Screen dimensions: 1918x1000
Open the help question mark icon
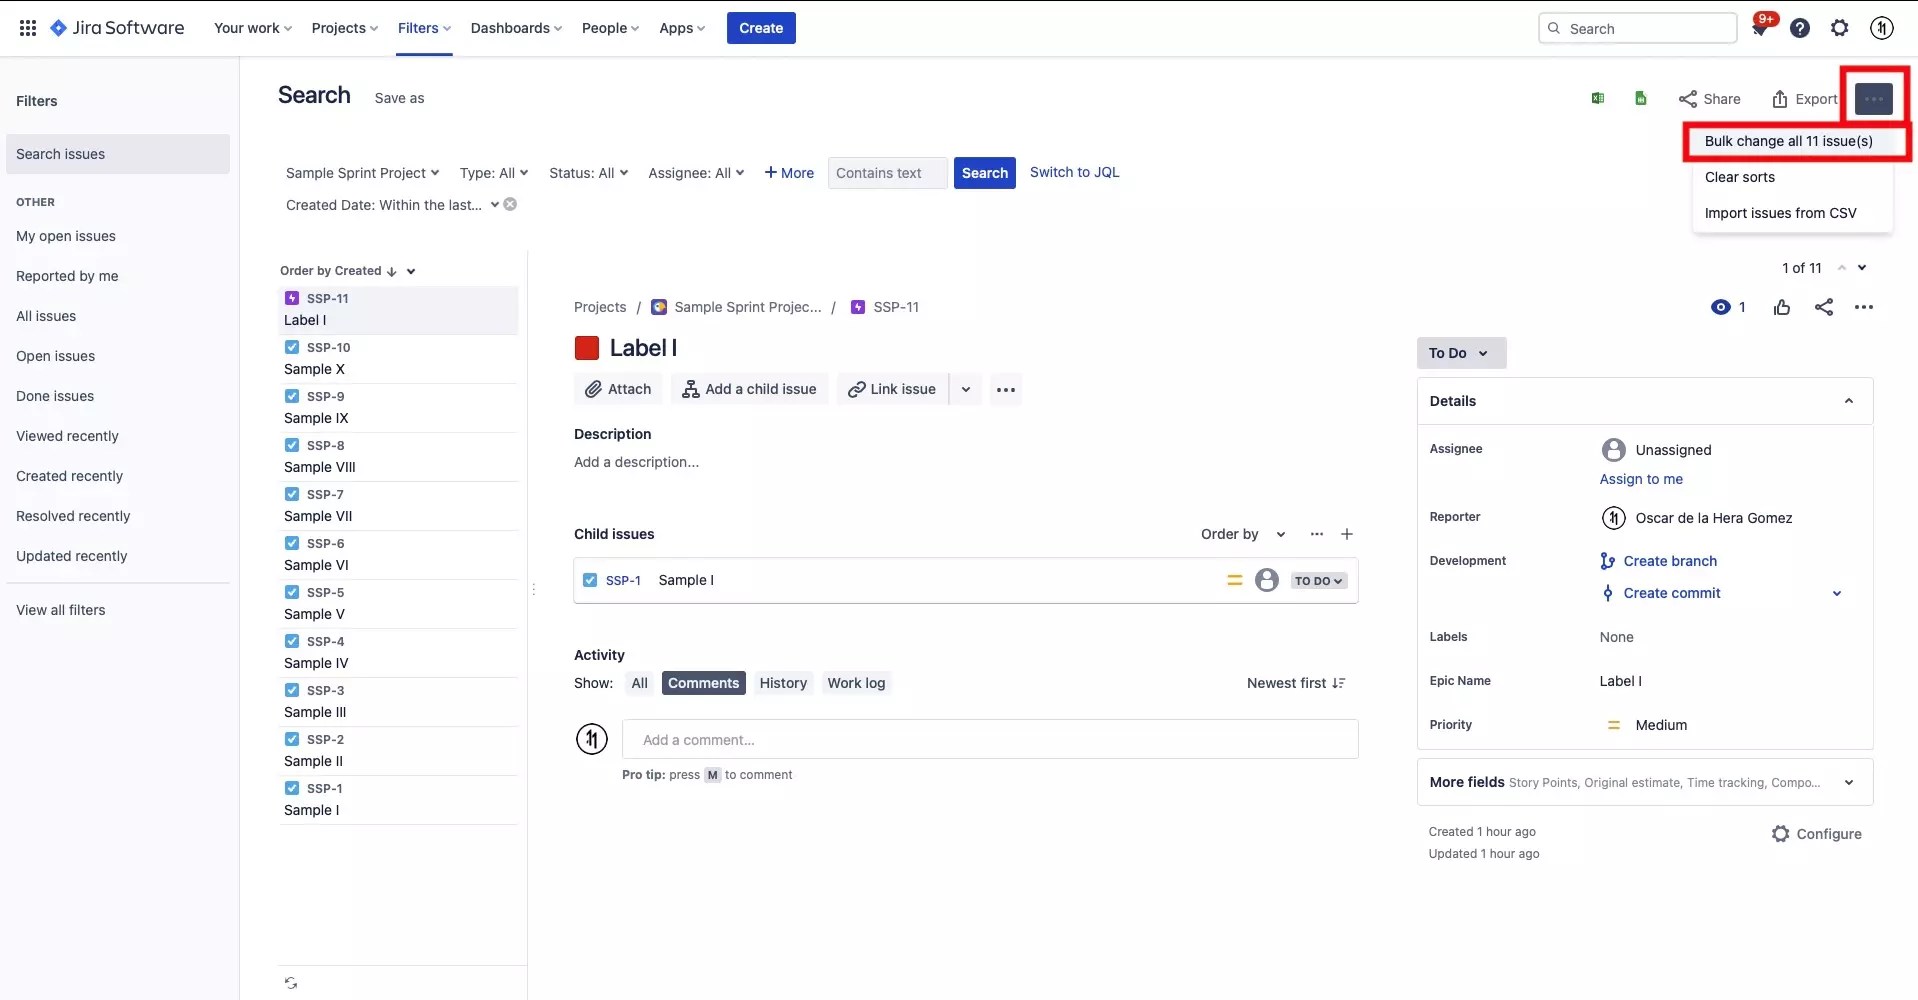click(1801, 27)
